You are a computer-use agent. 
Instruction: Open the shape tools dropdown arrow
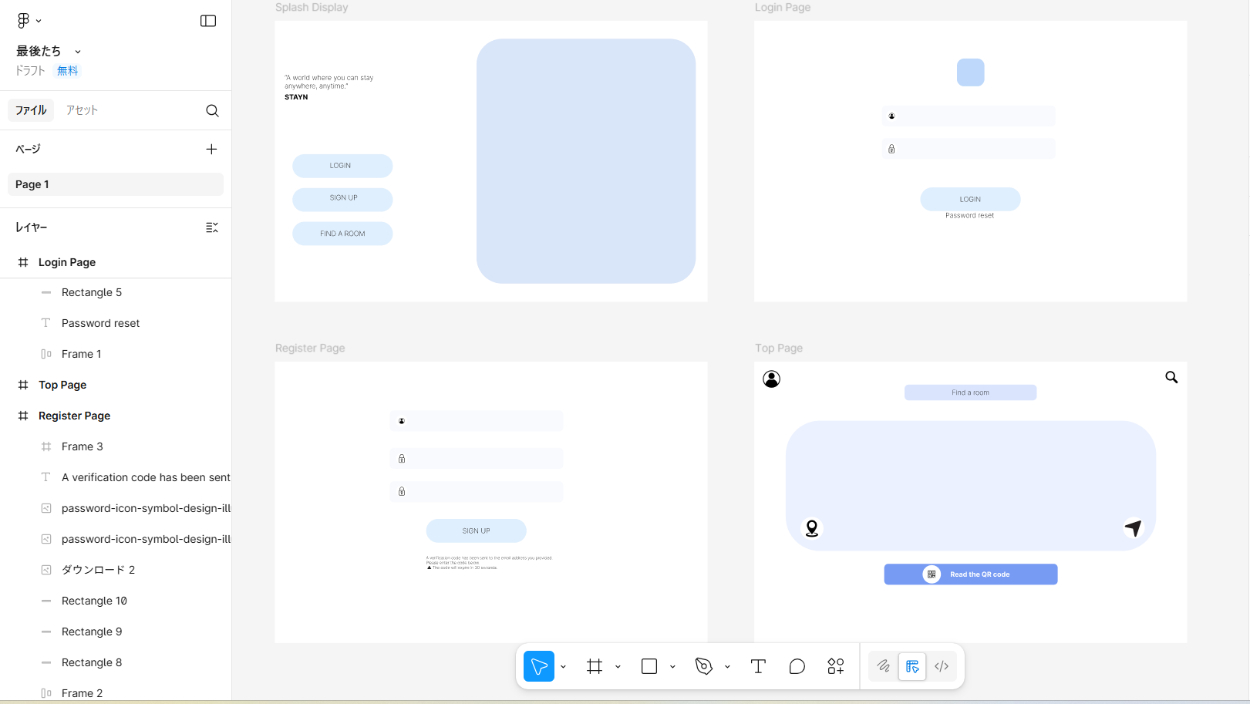[672, 667]
